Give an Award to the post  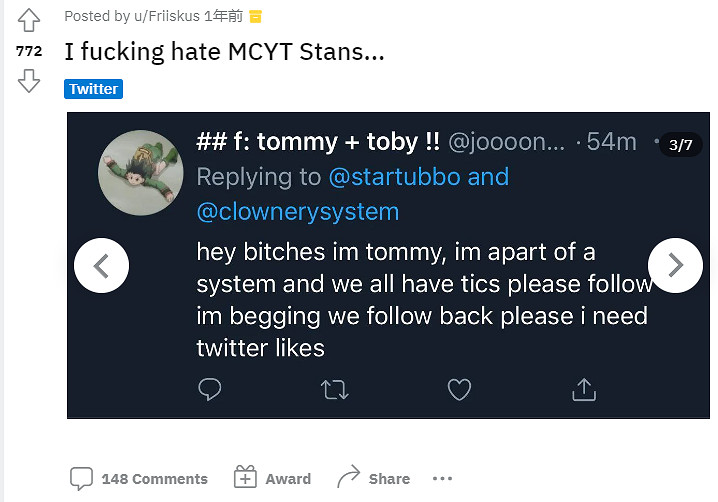click(272, 479)
